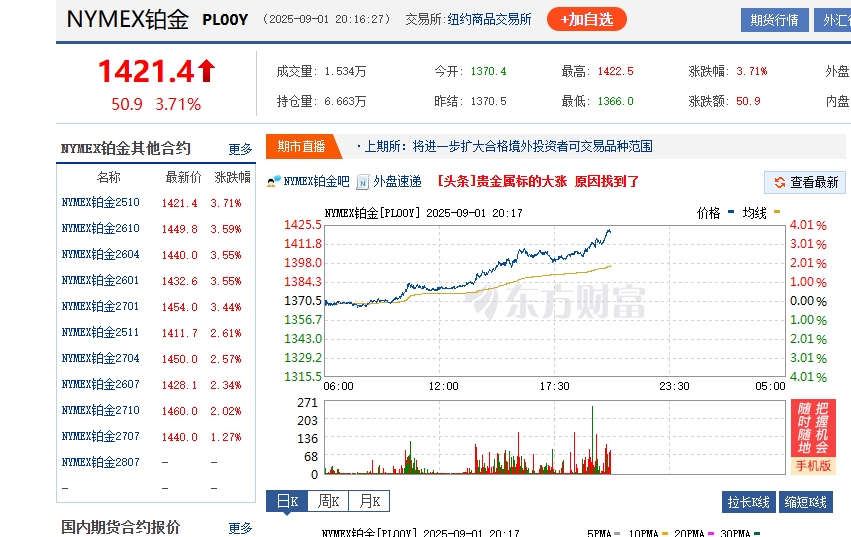Click the 昨结 value 1370.5
The image size is (851, 537).
click(x=488, y=102)
